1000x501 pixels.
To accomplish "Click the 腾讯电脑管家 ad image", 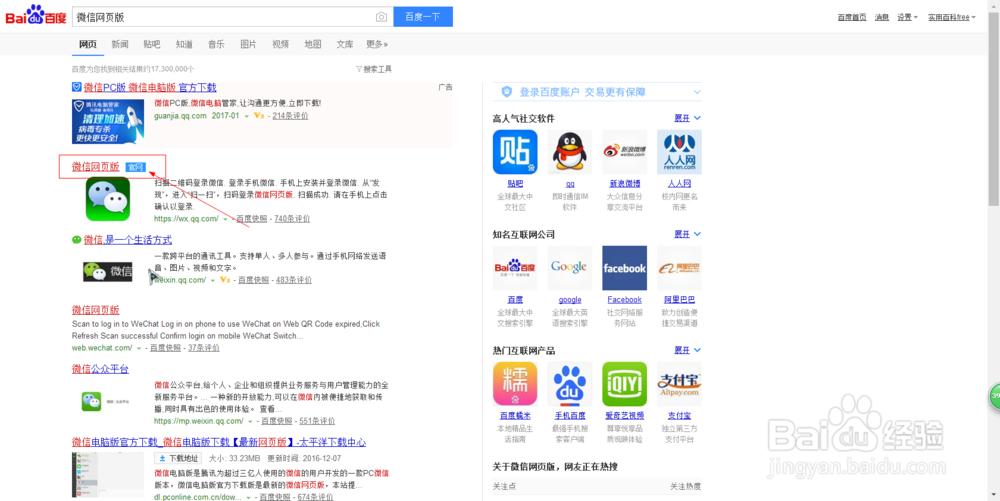I will click(108, 121).
